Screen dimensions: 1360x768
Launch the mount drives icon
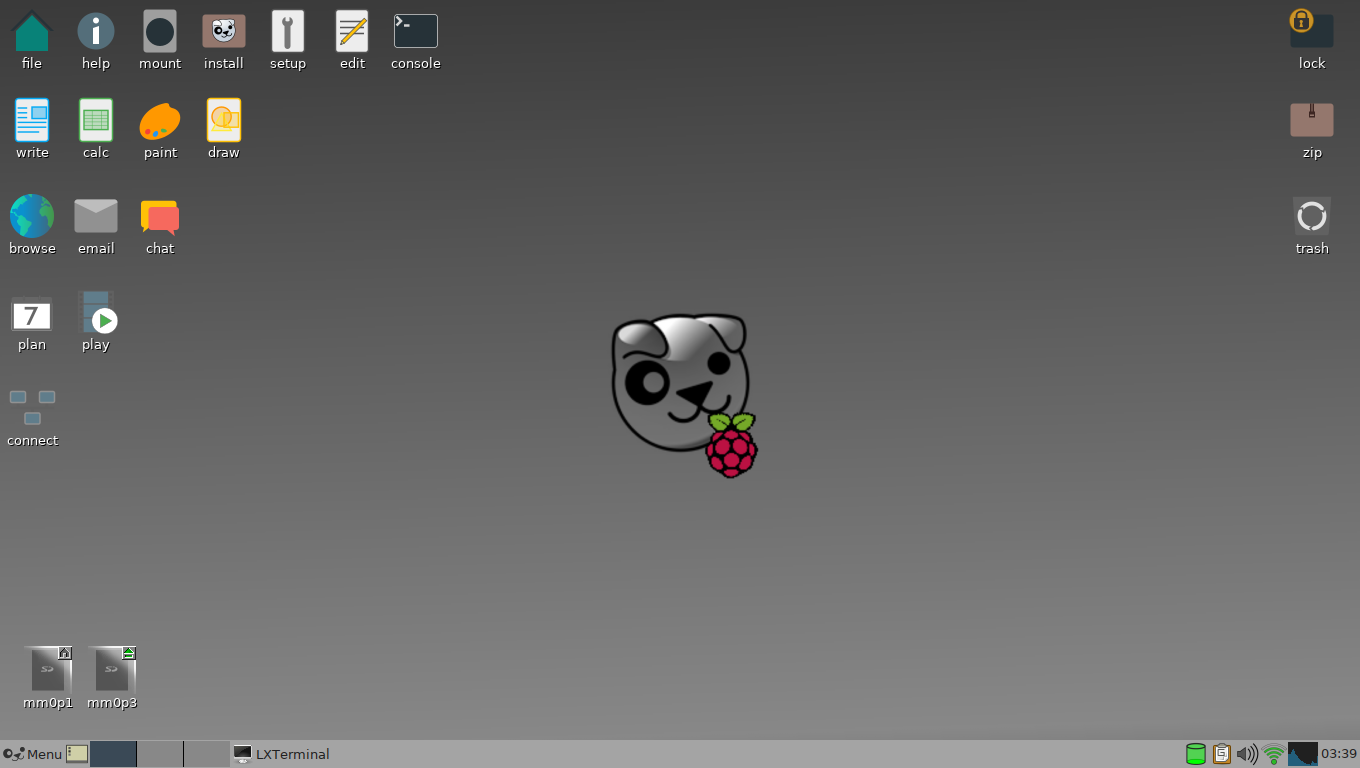pos(160,32)
